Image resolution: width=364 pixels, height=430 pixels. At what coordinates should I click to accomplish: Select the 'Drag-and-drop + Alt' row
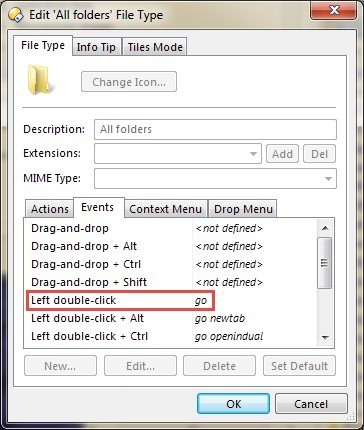tap(171, 246)
